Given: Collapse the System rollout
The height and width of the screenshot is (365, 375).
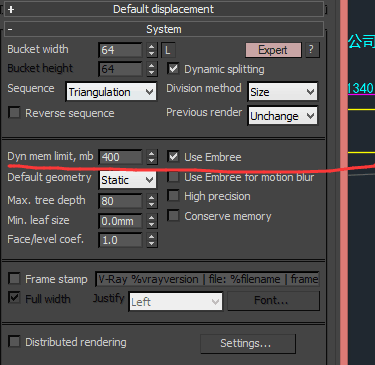Looking at the screenshot, I should pos(163,29).
